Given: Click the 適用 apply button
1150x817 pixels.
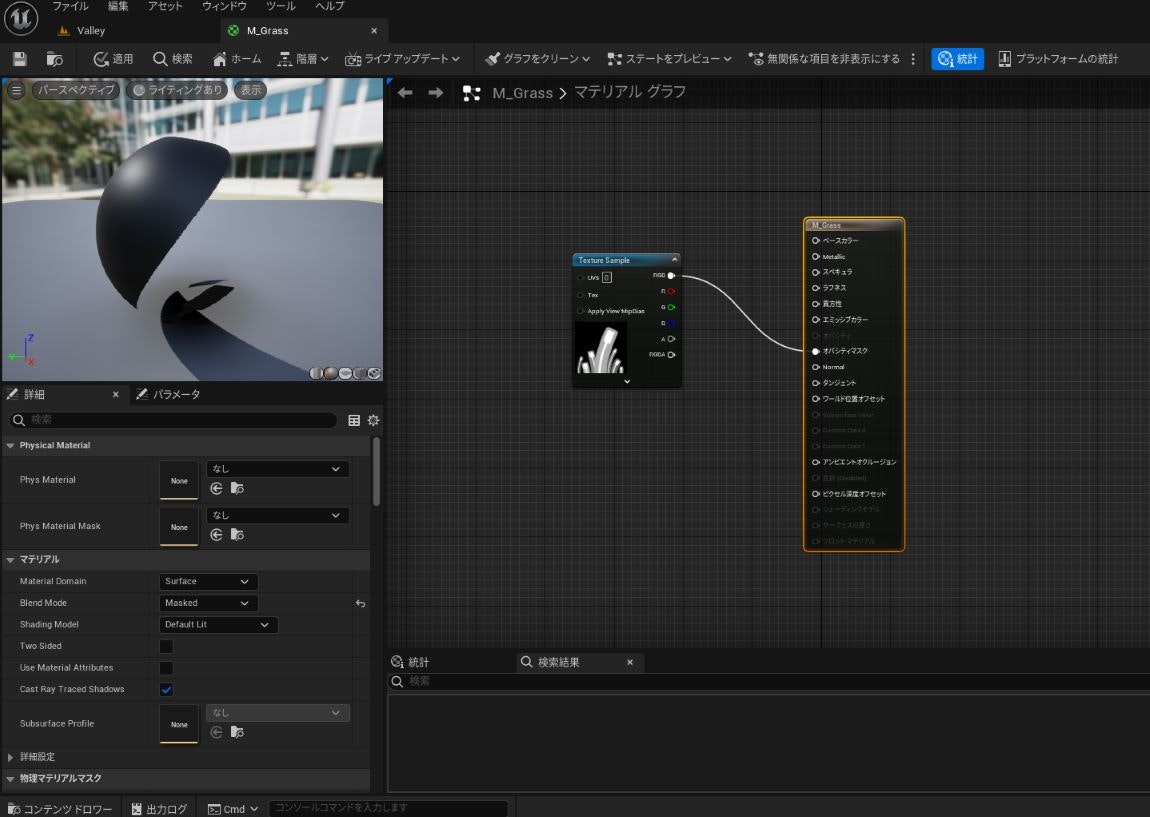Looking at the screenshot, I should (113, 59).
